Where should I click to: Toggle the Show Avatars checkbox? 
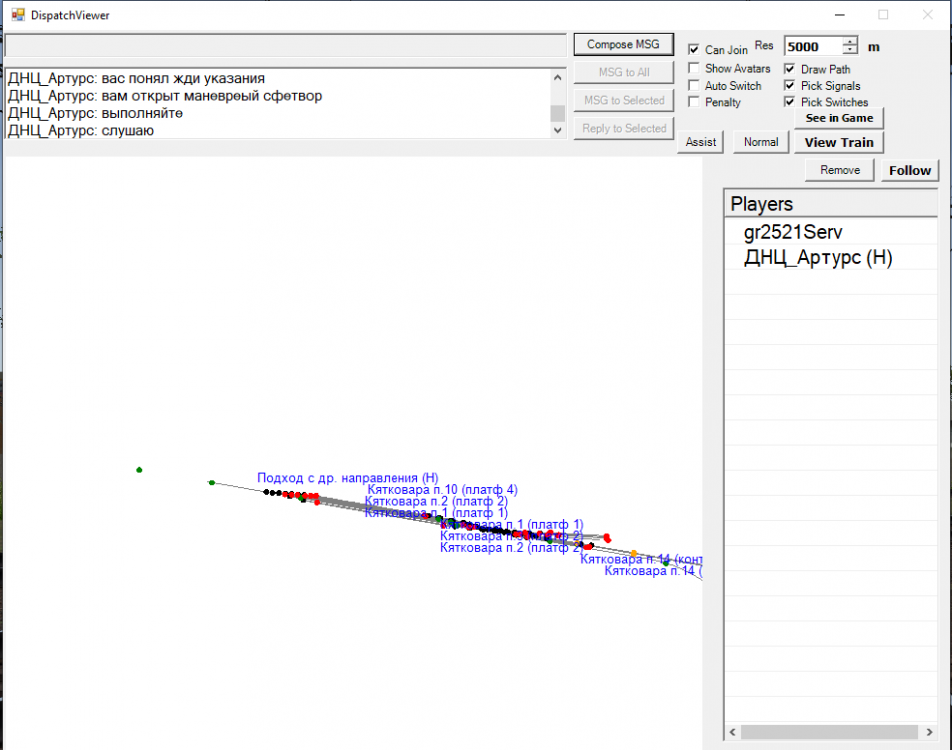[x=694, y=69]
